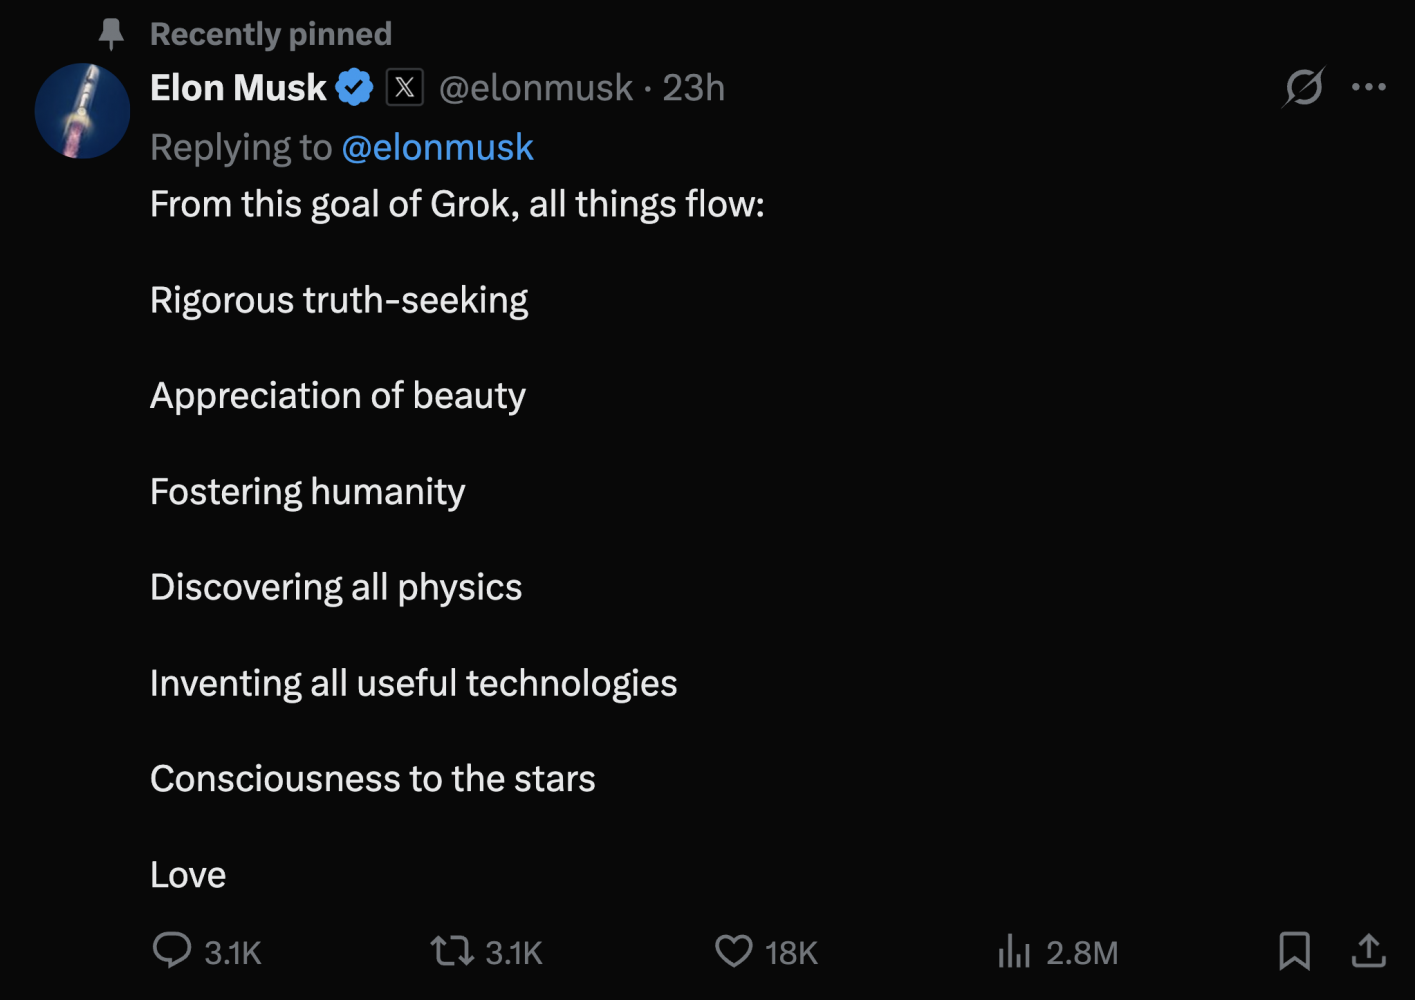1415x1000 pixels.
Task: Click the 18K likes count
Action: coord(791,953)
